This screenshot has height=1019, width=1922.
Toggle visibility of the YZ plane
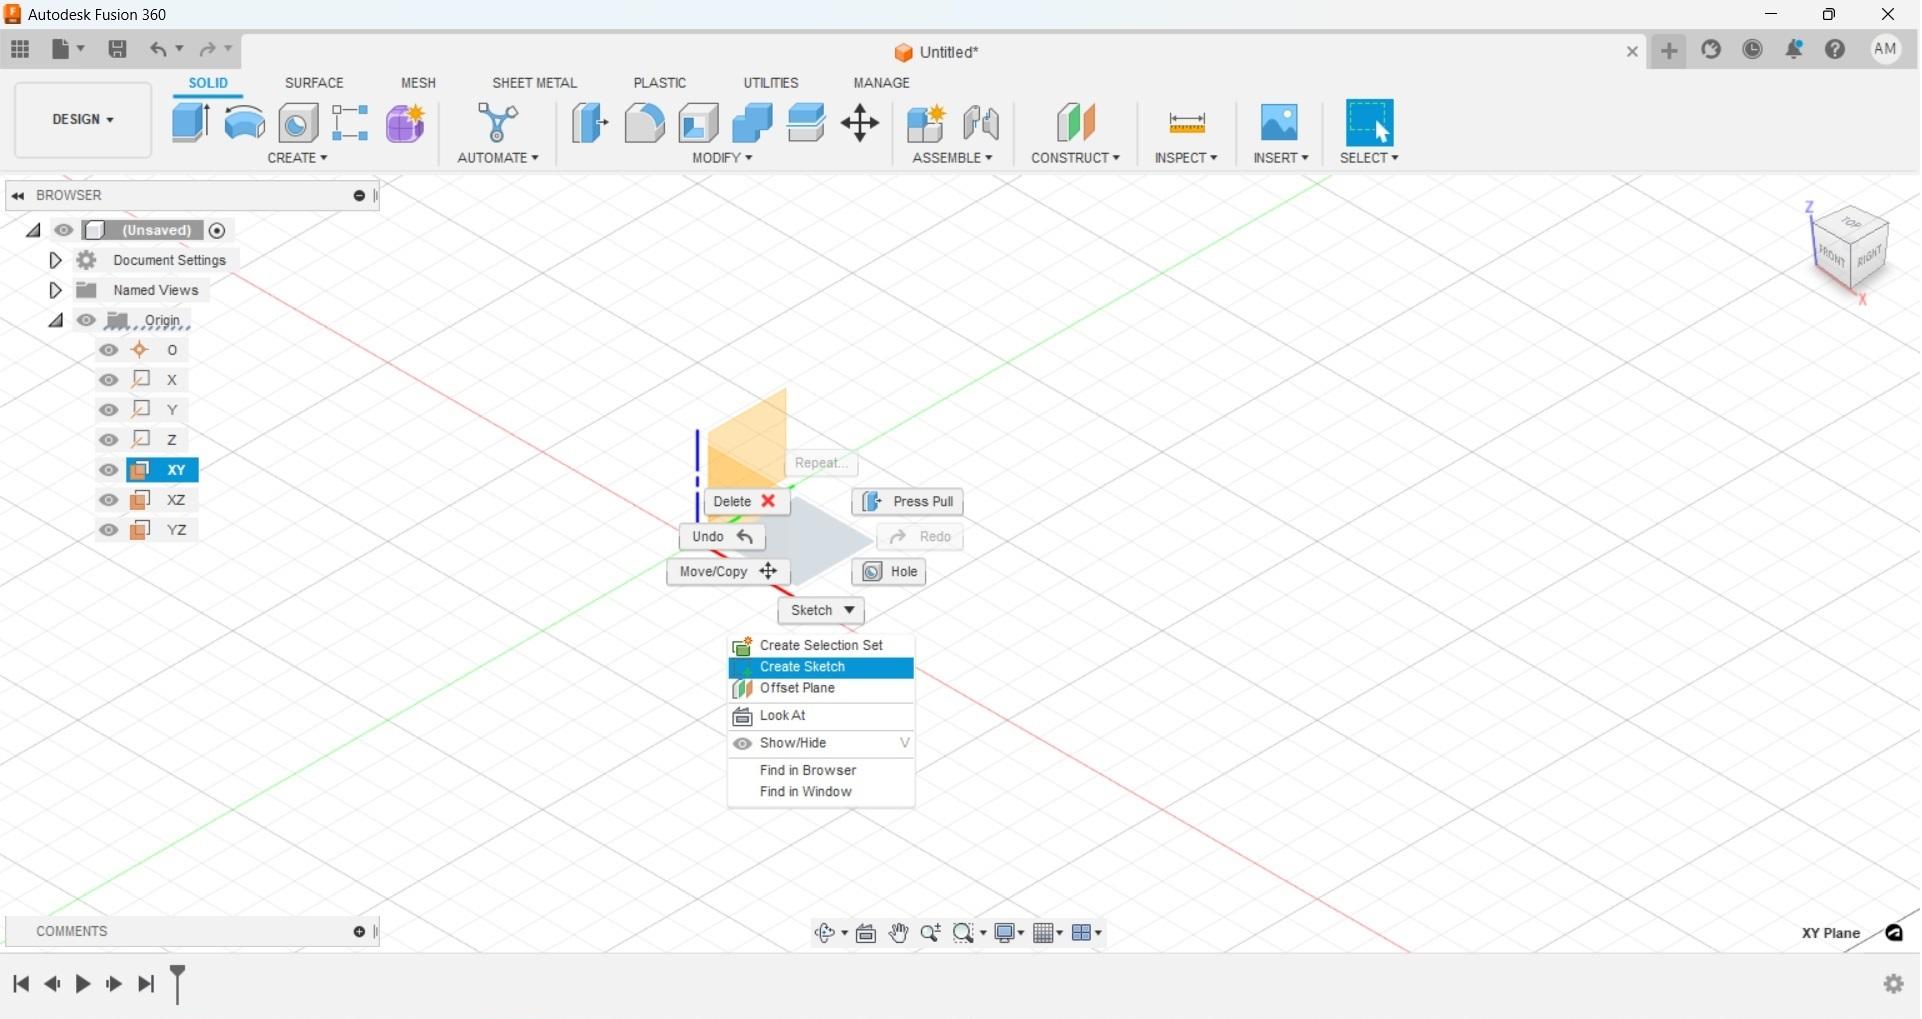tap(109, 531)
